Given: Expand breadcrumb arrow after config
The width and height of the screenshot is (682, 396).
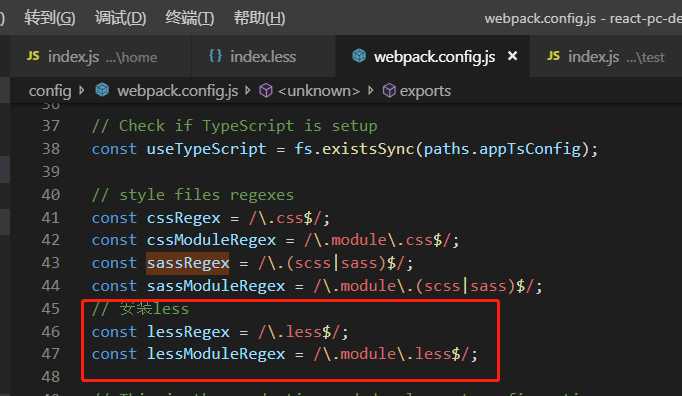Looking at the screenshot, I should (81, 91).
